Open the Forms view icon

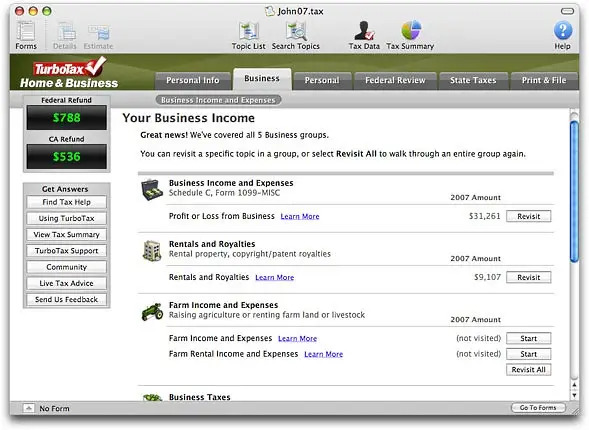click(x=26, y=31)
